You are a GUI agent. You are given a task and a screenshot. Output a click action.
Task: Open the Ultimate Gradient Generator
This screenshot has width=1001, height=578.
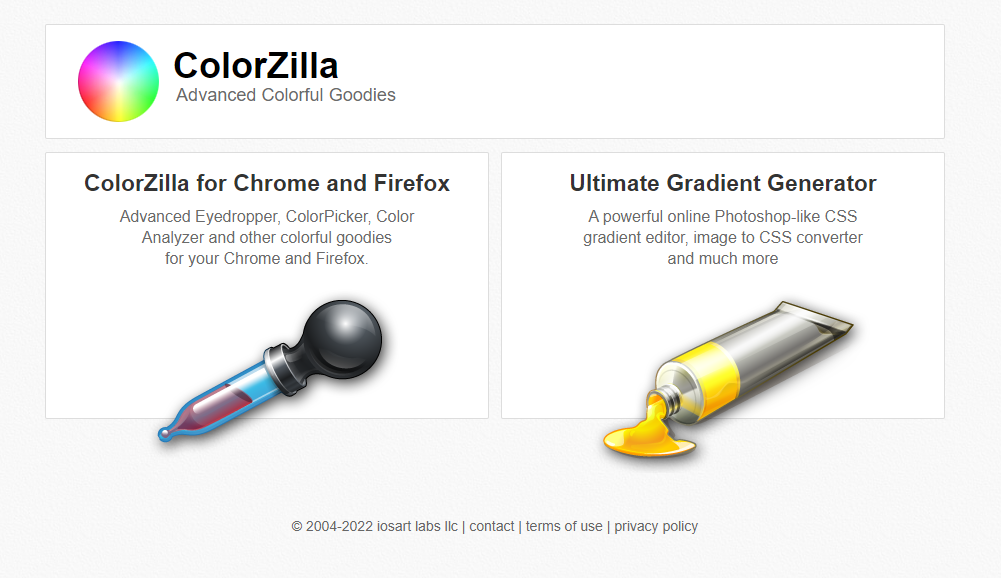(722, 182)
